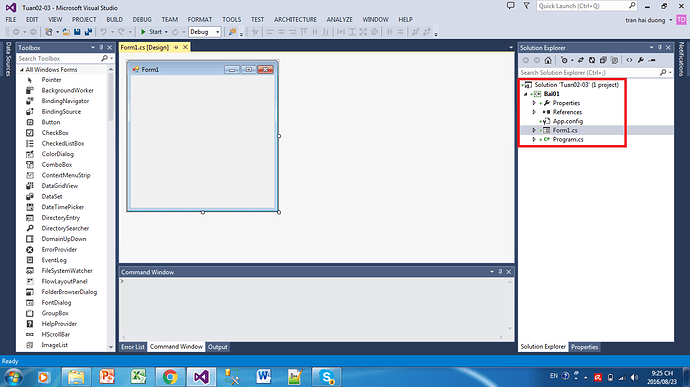This screenshot has width=690, height=387.
Task: Switch to the Error List tab
Action: click(132, 347)
